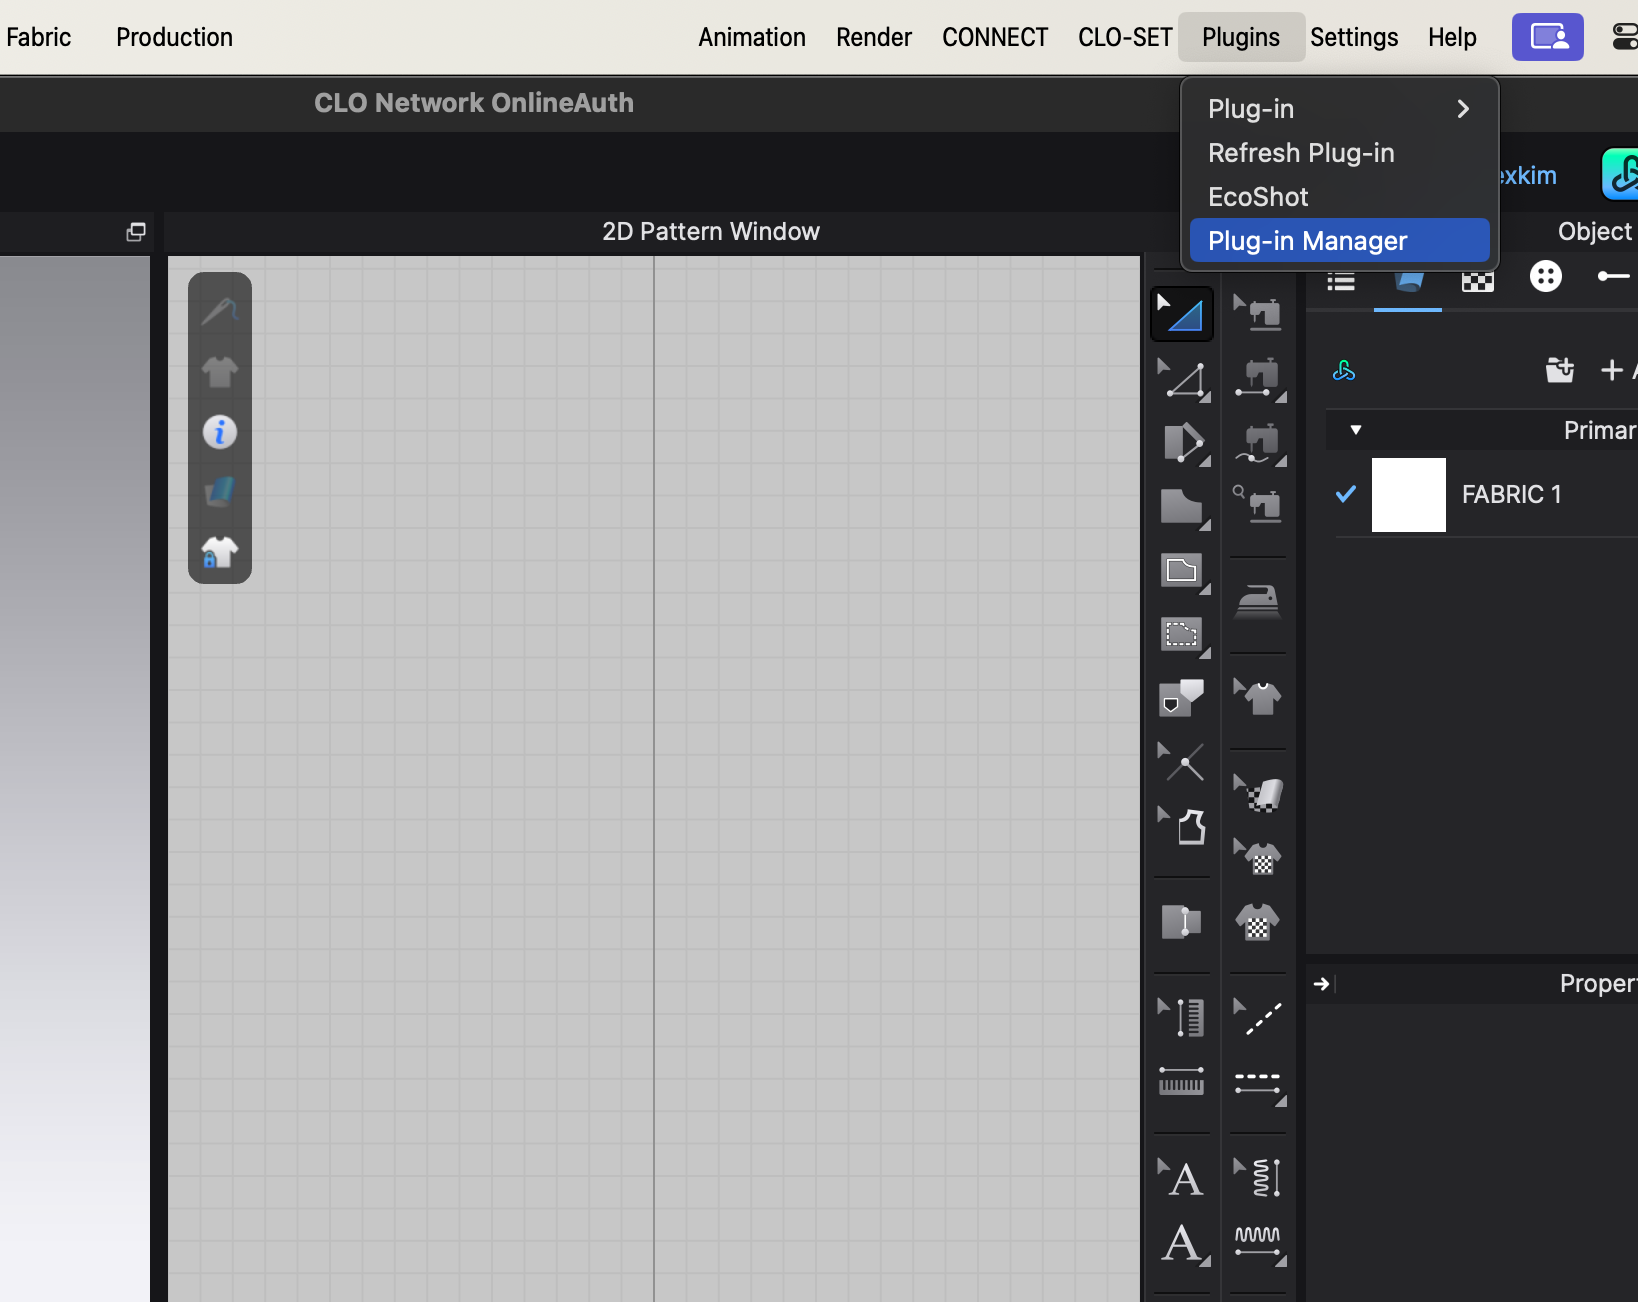
Task: Click the FABRIC 1 white swatch thumbnail
Action: click(1409, 495)
